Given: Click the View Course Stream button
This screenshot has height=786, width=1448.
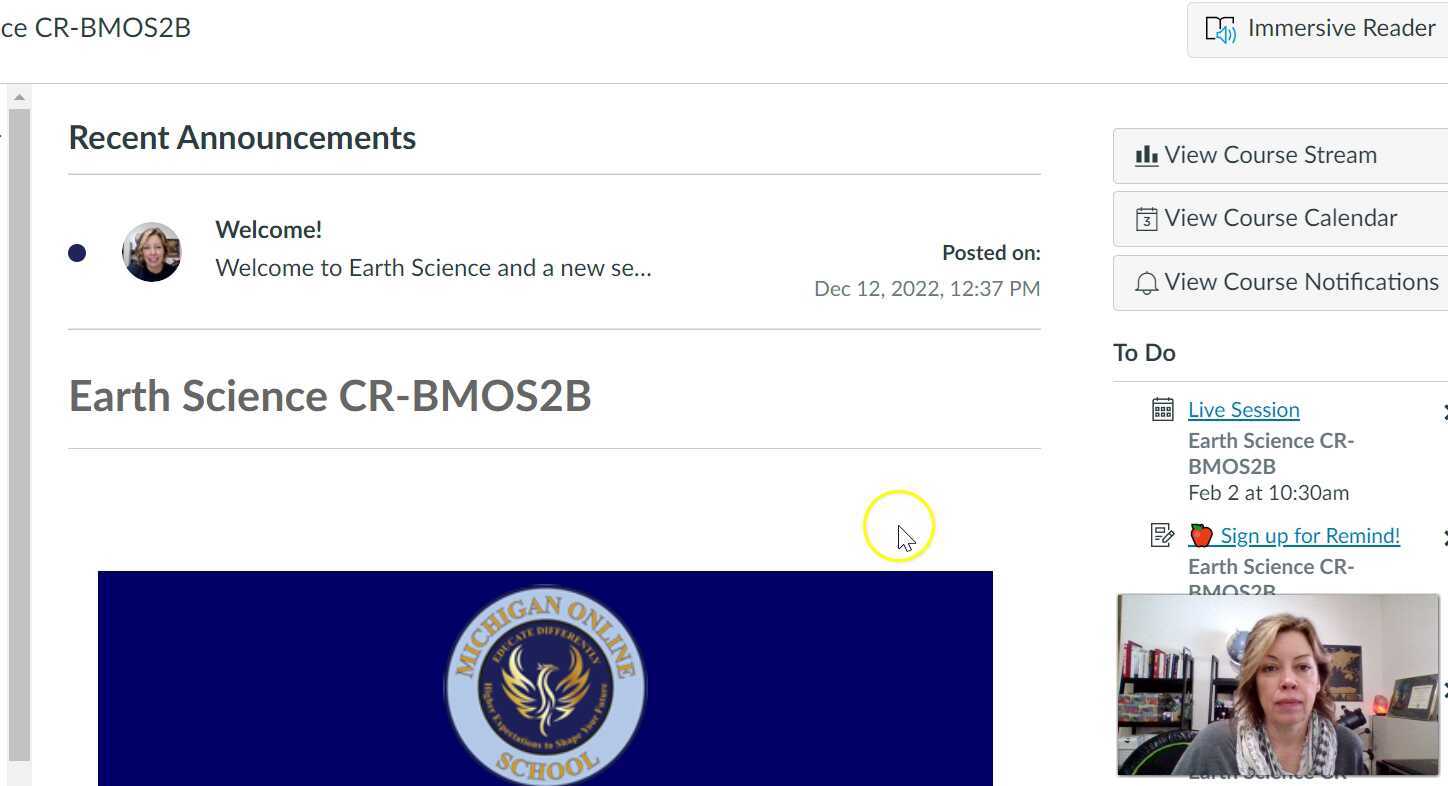Looking at the screenshot, I should [1270, 155].
